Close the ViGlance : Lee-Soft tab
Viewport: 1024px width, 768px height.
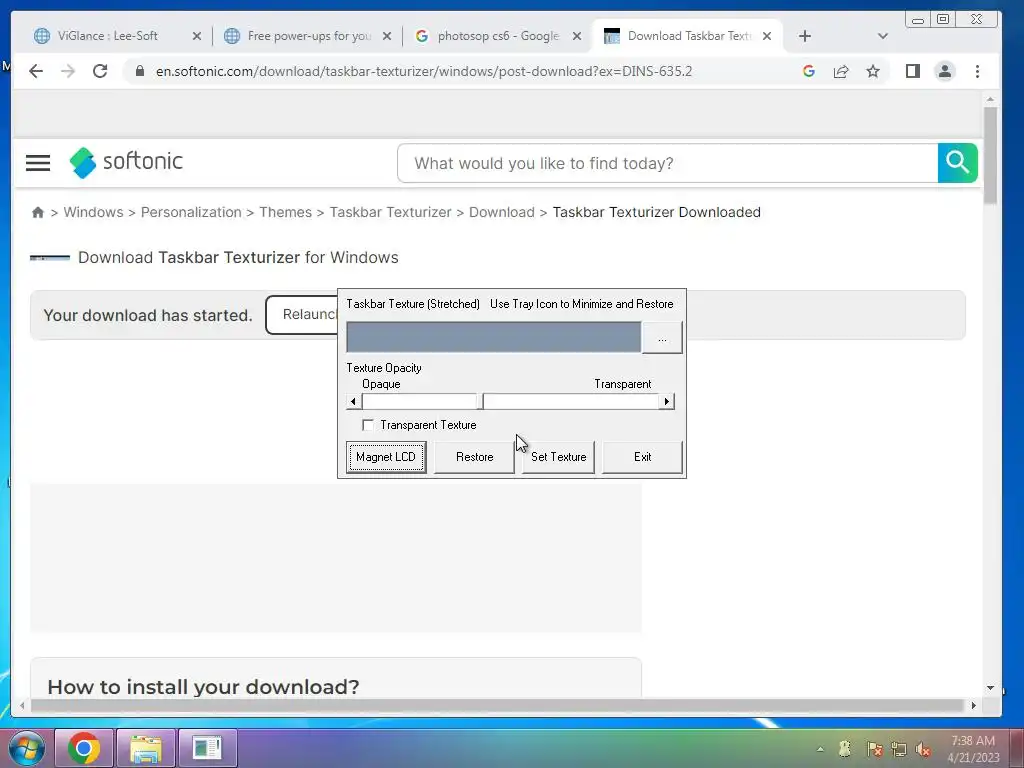(197, 36)
